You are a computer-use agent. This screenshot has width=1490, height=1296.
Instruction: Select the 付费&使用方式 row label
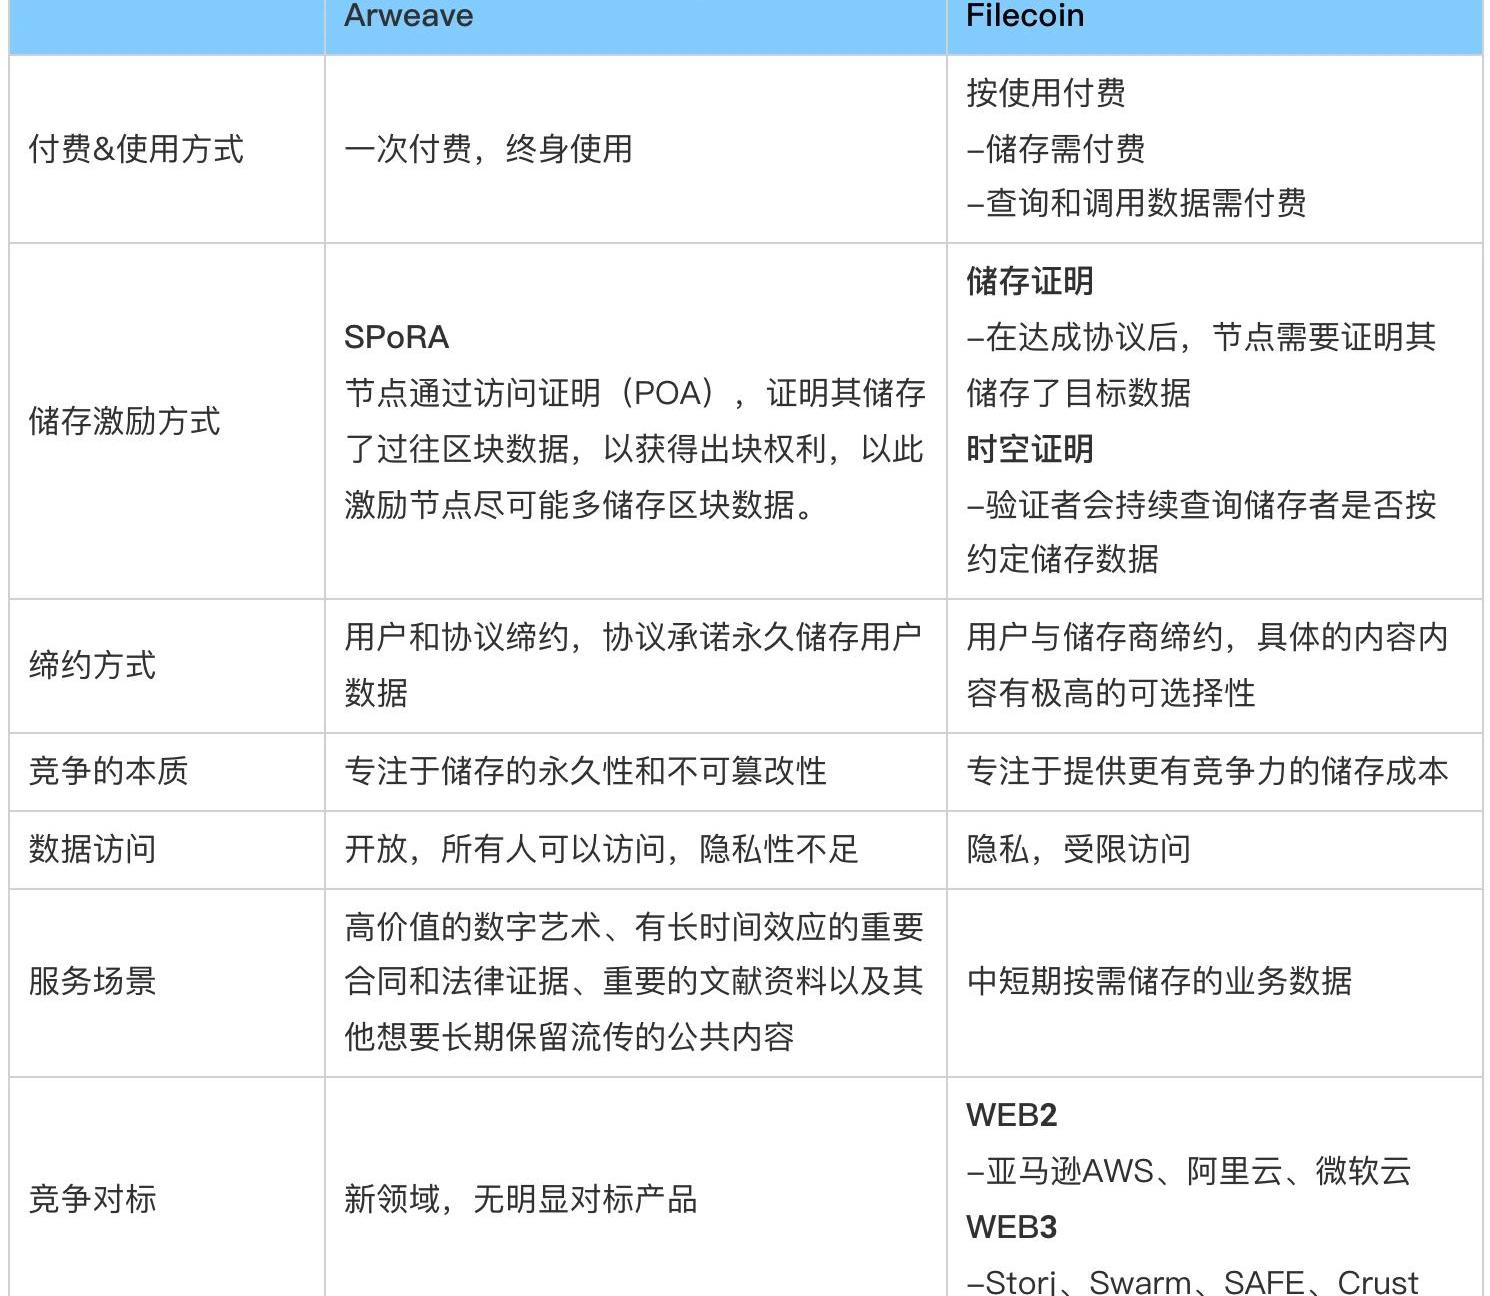(x=136, y=149)
